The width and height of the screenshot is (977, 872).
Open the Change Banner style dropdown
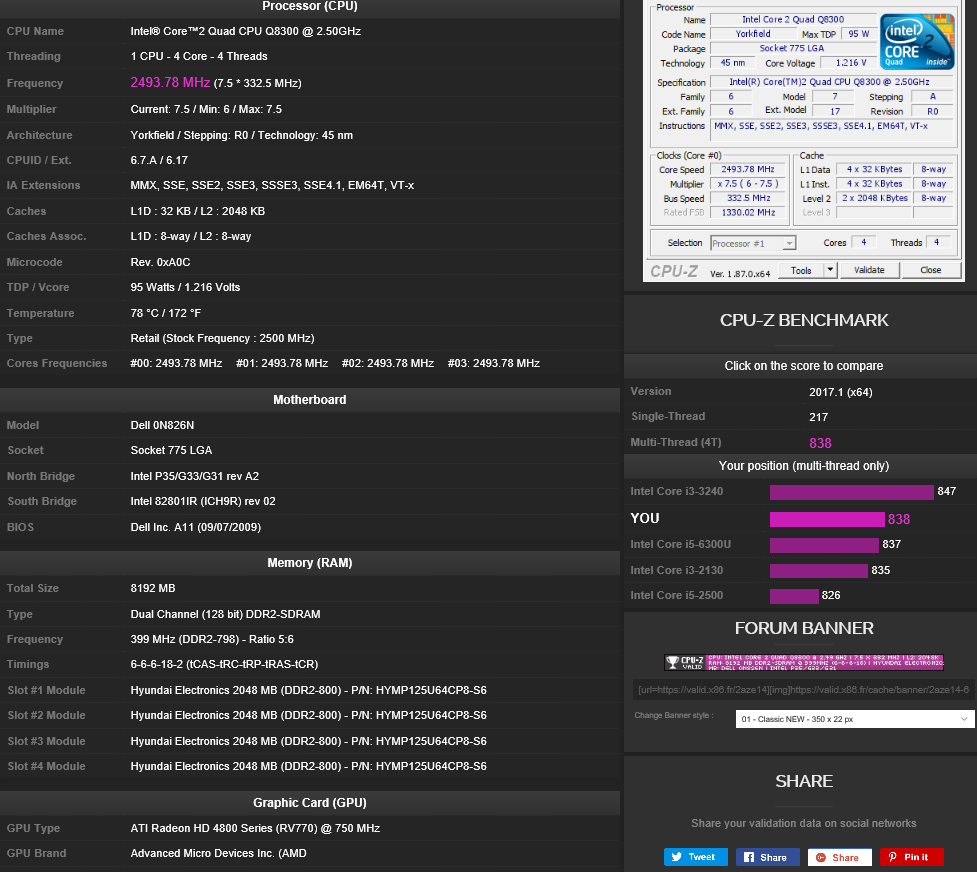[x=854, y=719]
